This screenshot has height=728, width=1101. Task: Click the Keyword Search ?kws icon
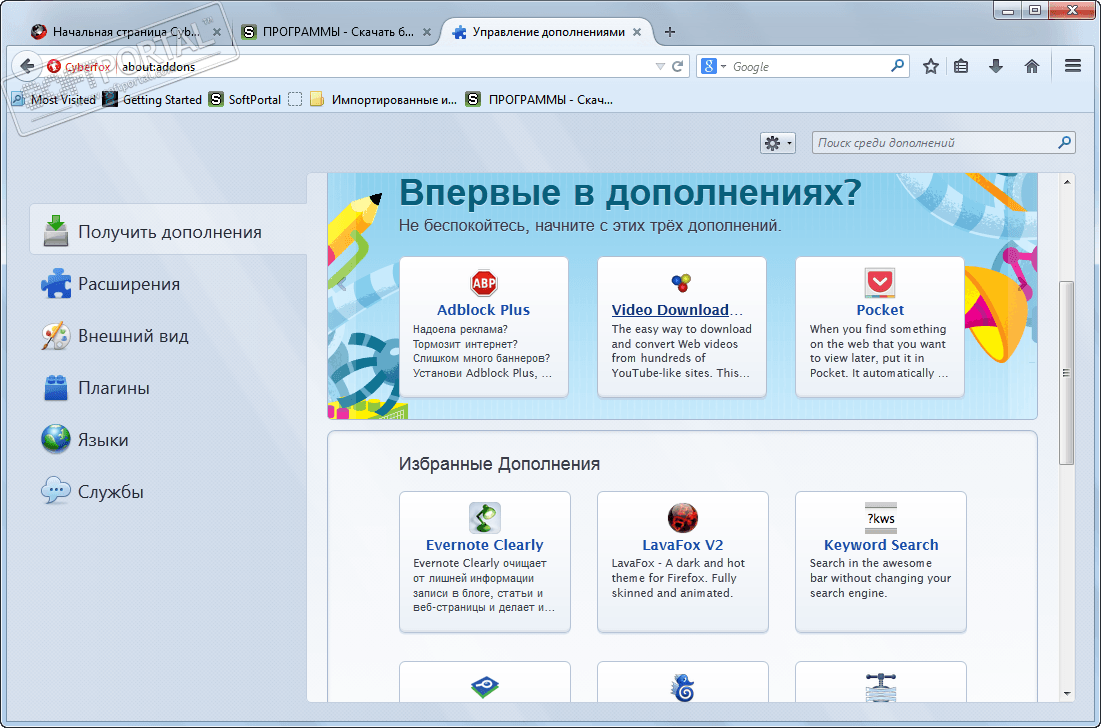[x=881, y=518]
